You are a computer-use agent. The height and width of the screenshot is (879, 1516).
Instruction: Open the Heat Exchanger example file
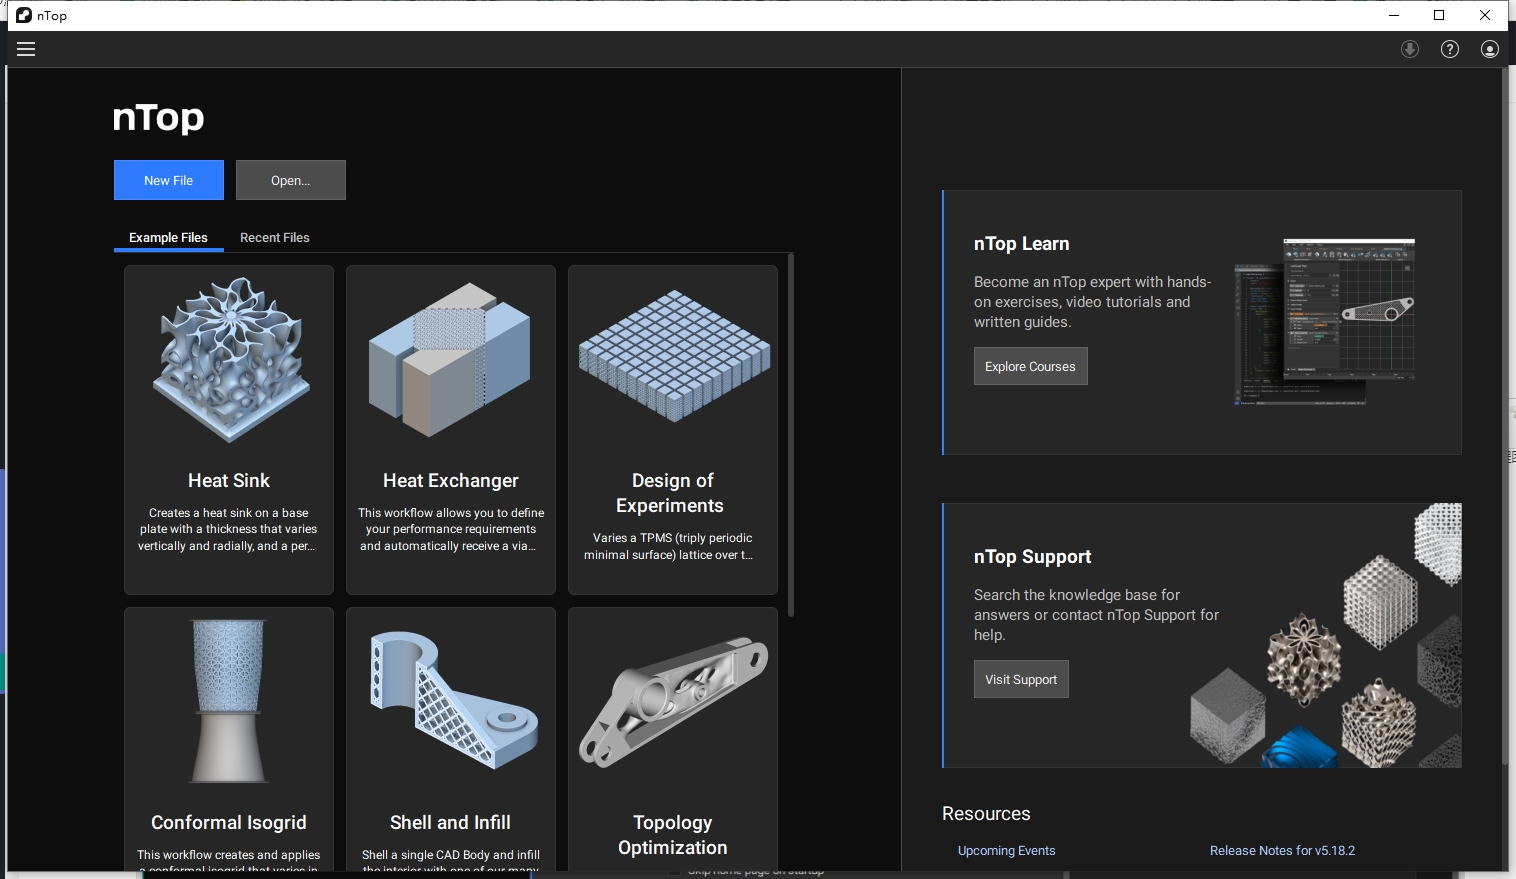(x=451, y=430)
